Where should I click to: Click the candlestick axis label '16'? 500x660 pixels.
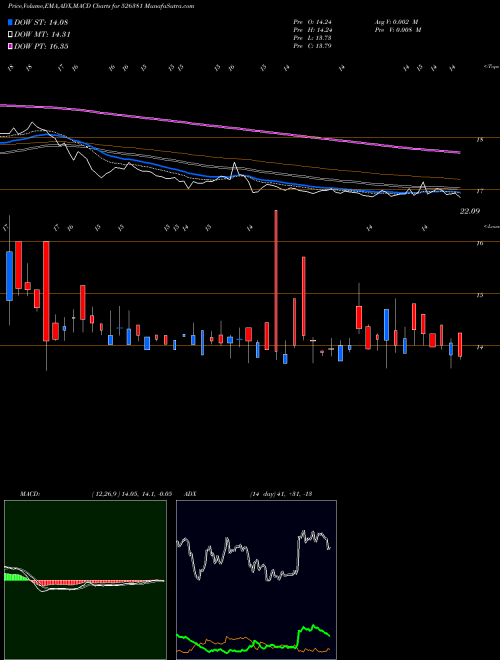[479, 243]
